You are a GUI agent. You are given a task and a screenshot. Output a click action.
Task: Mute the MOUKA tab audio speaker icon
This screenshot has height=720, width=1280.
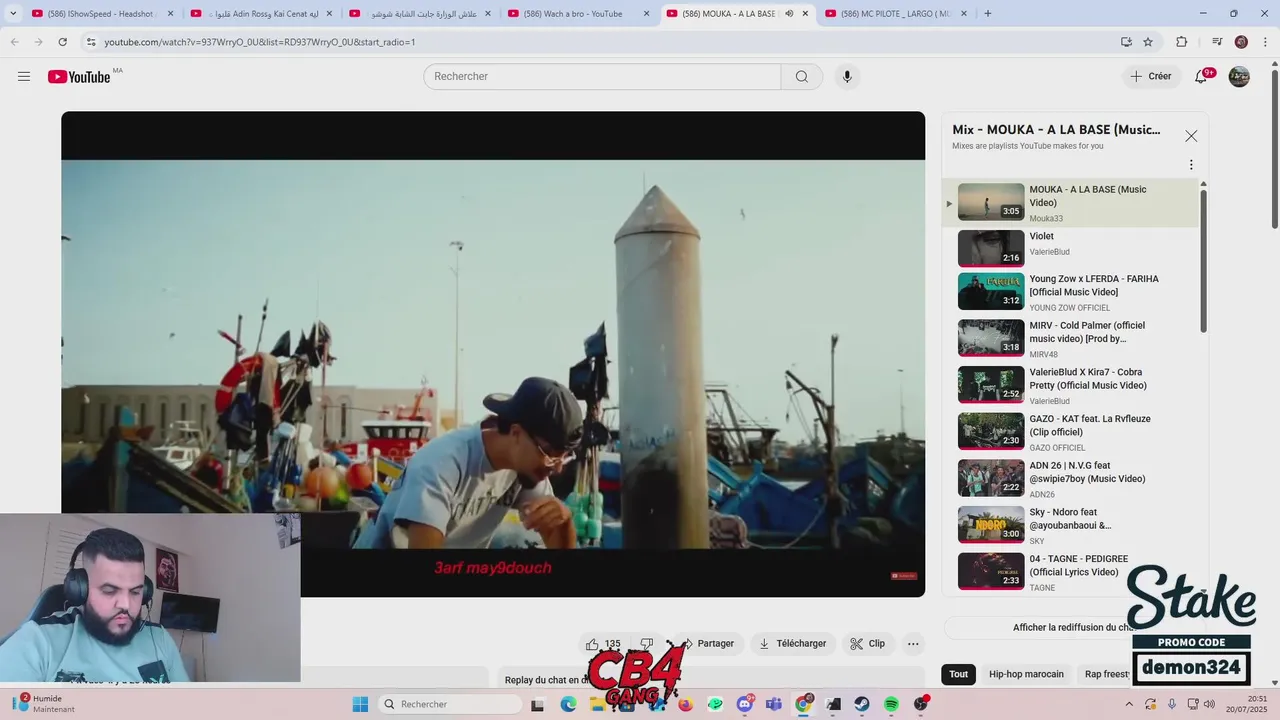coord(789,14)
